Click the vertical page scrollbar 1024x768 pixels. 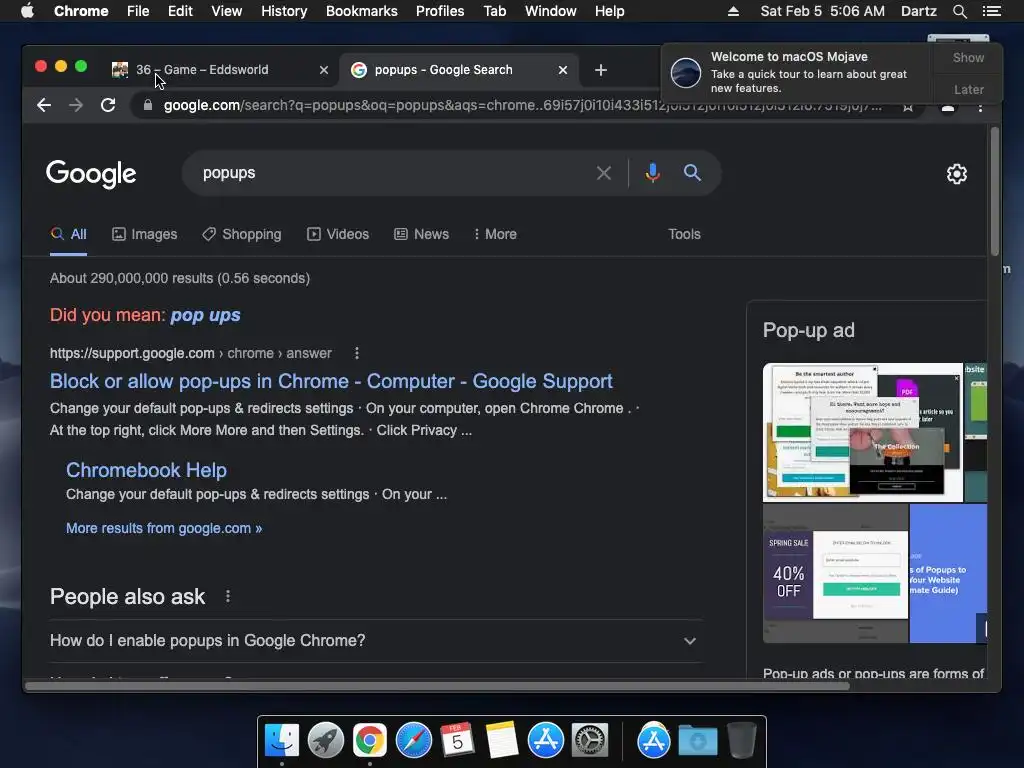coord(995,191)
